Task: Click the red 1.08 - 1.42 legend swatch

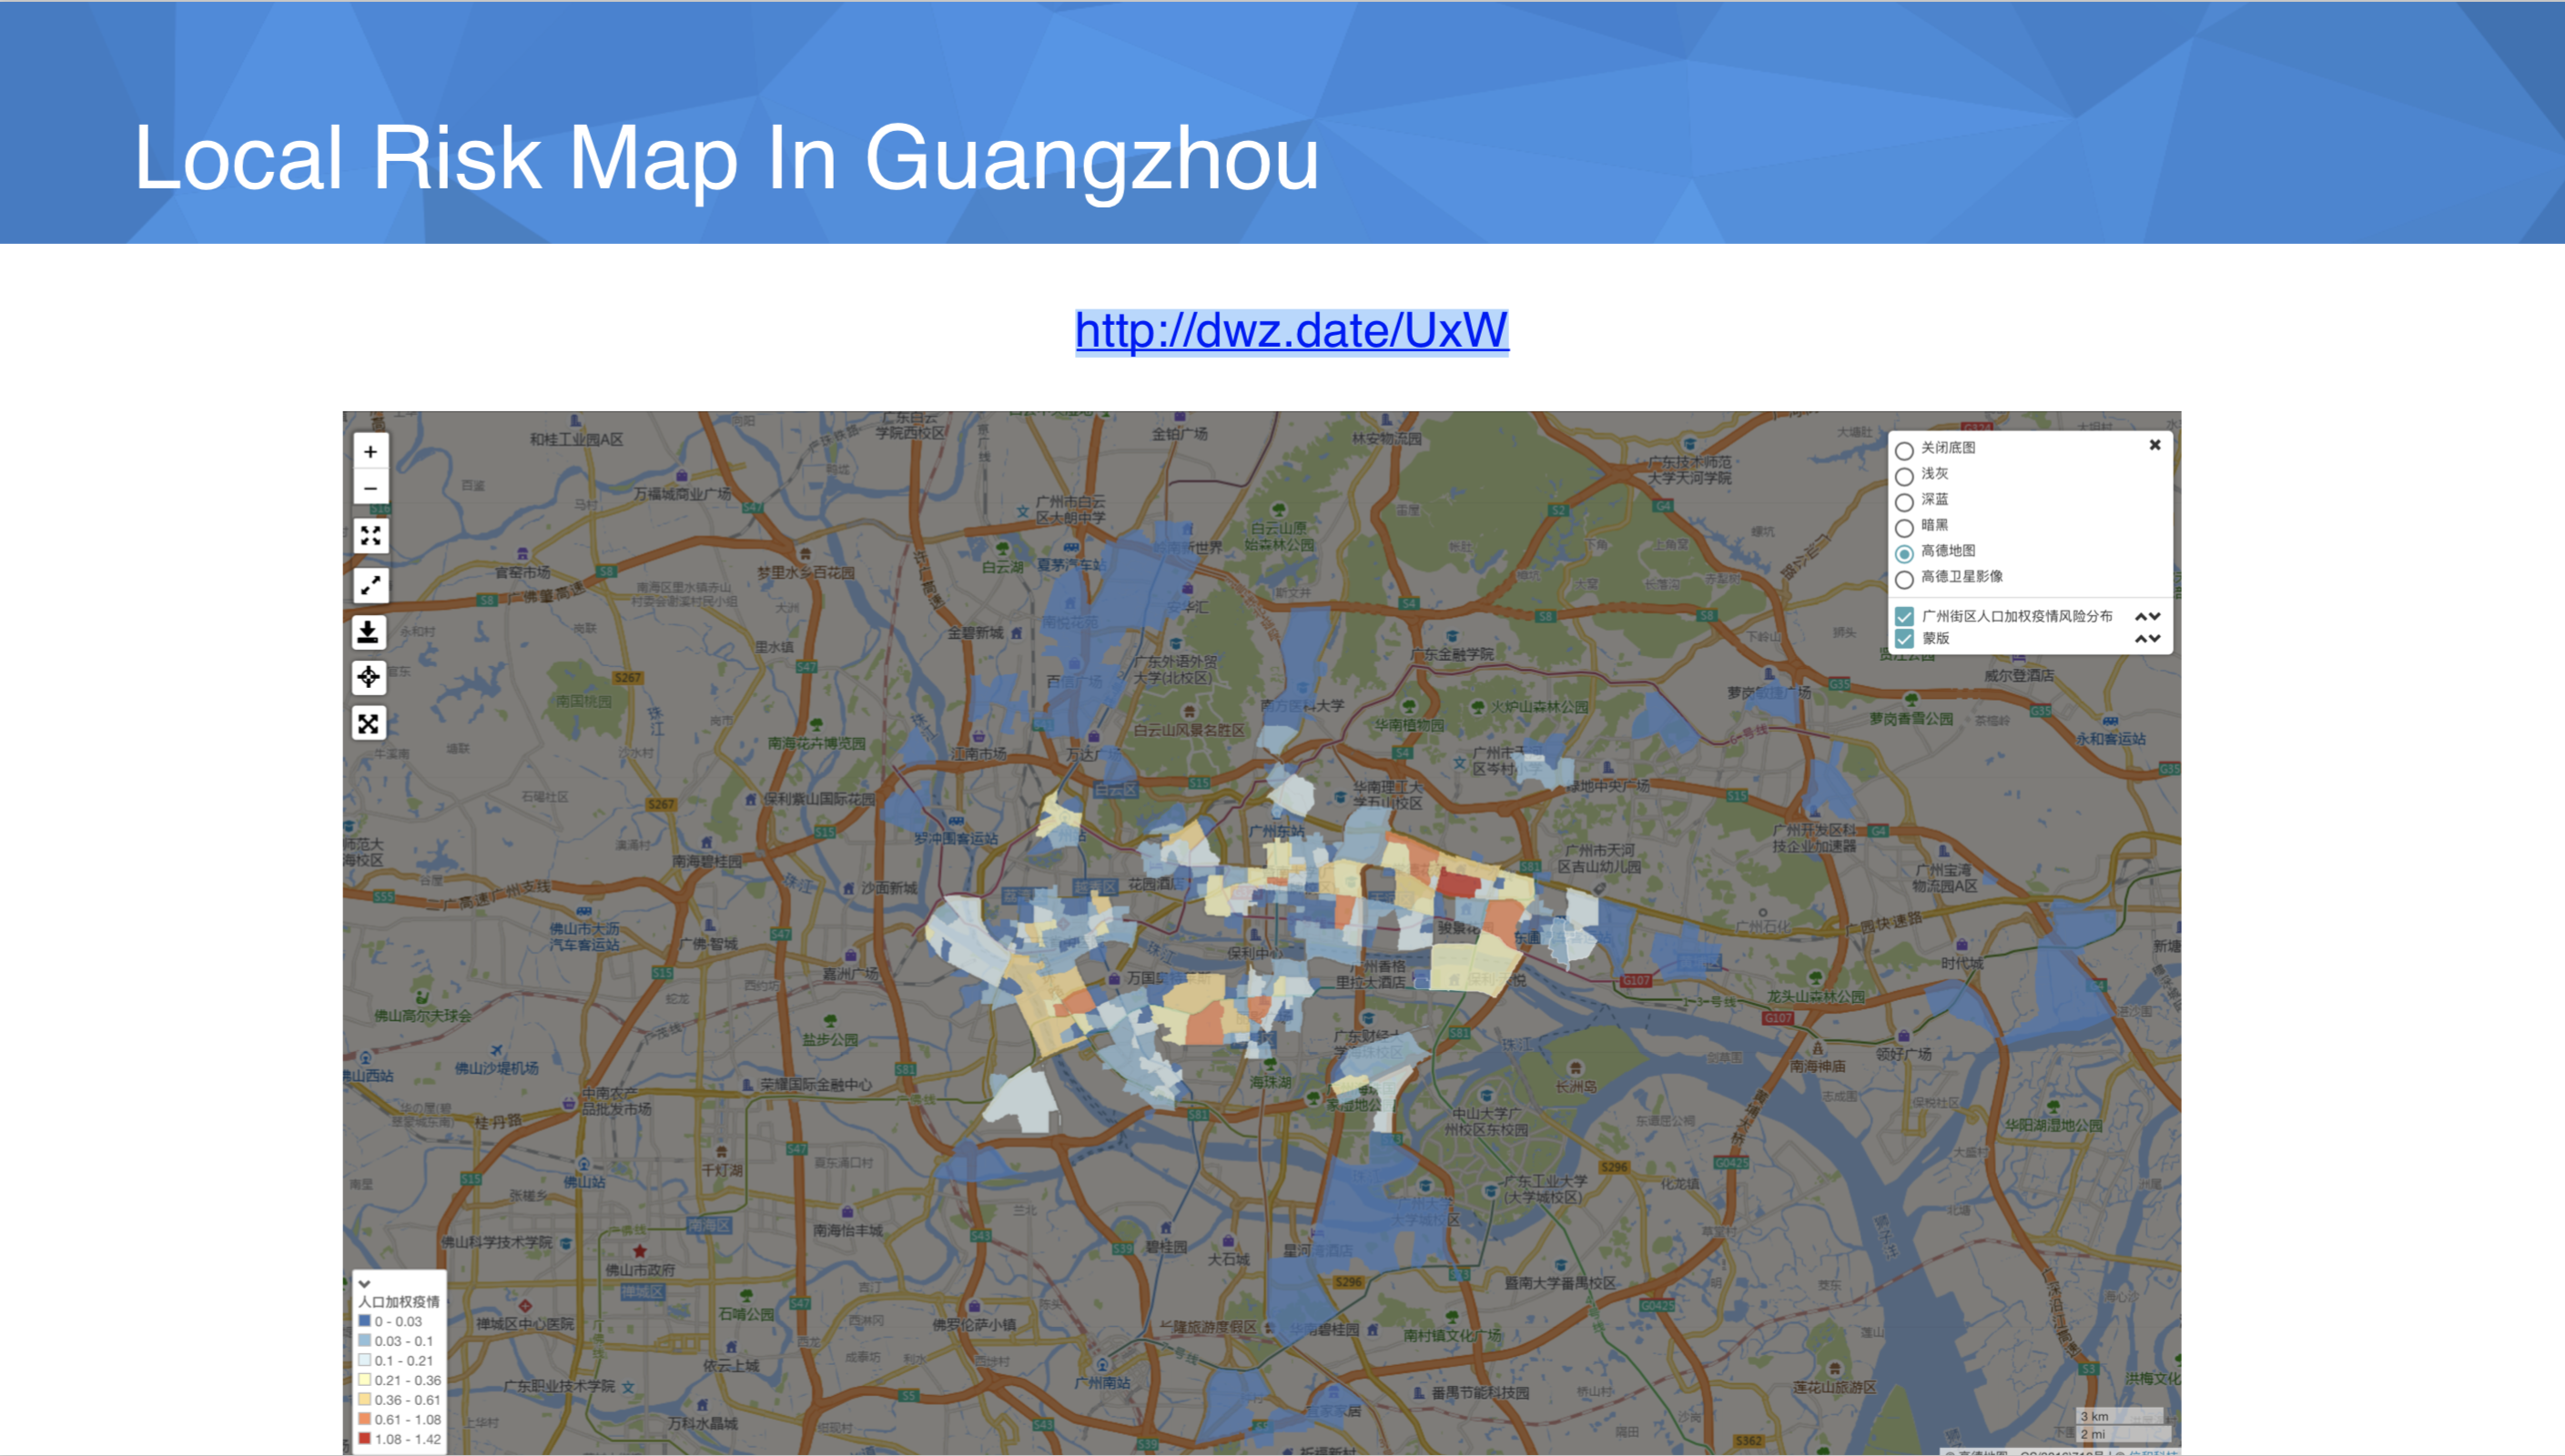Action: 365,1438
